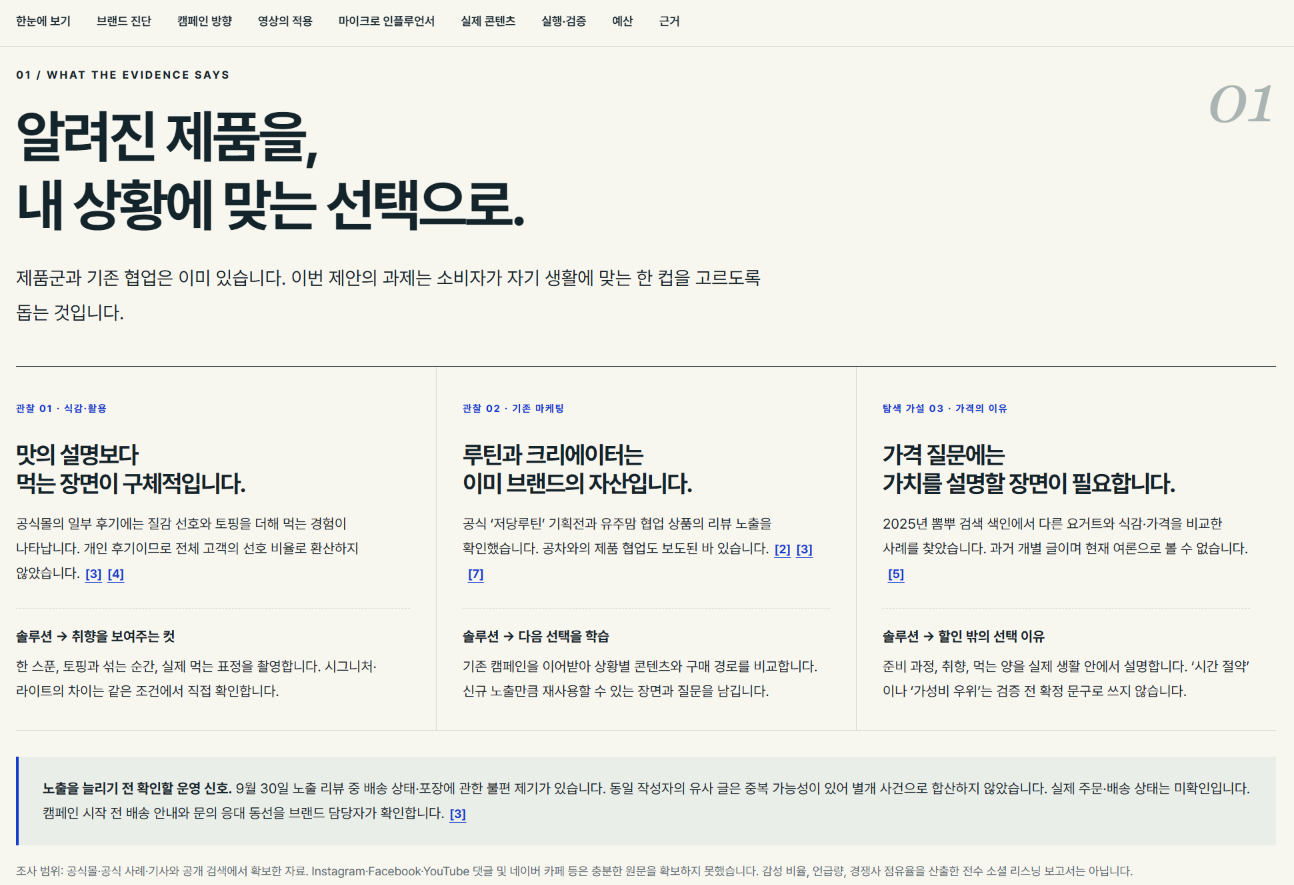
Task: Click the main headline '알려진 제품을, 내 상황에 맞는 선택으로.'
Action: (270, 169)
